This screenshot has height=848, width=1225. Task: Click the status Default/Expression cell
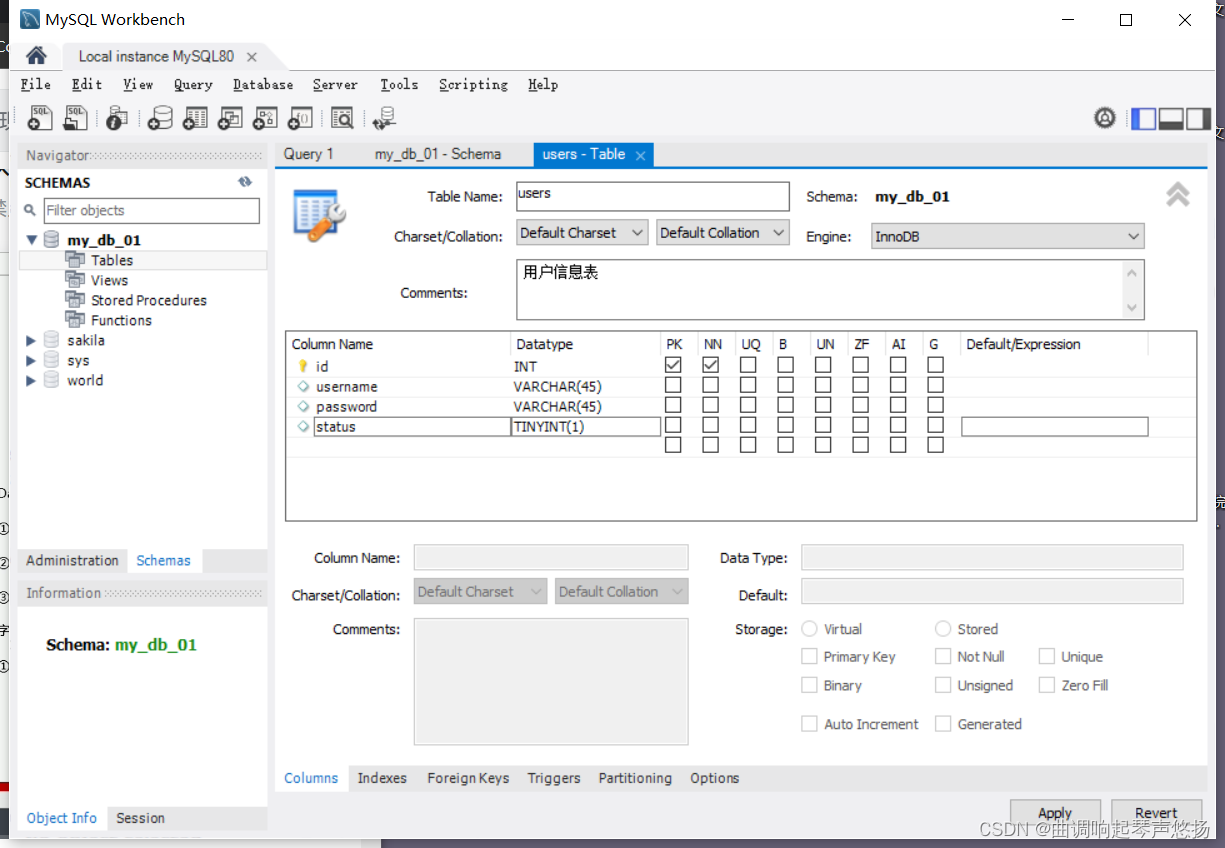pos(1054,427)
